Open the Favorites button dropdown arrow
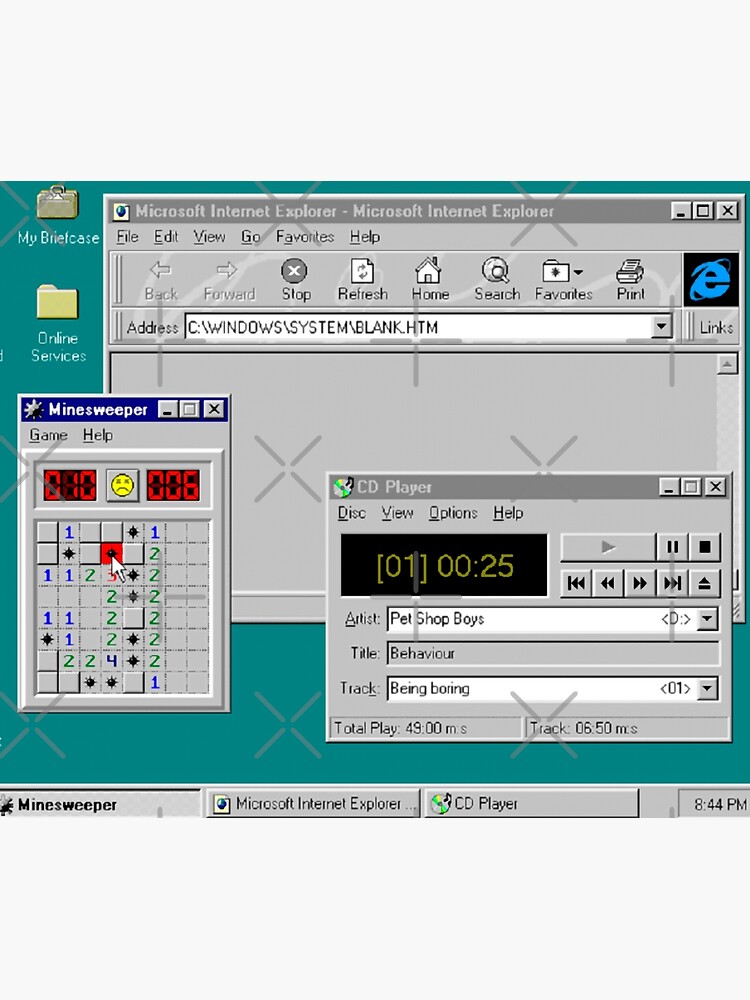The image size is (750, 1000). coord(578,272)
